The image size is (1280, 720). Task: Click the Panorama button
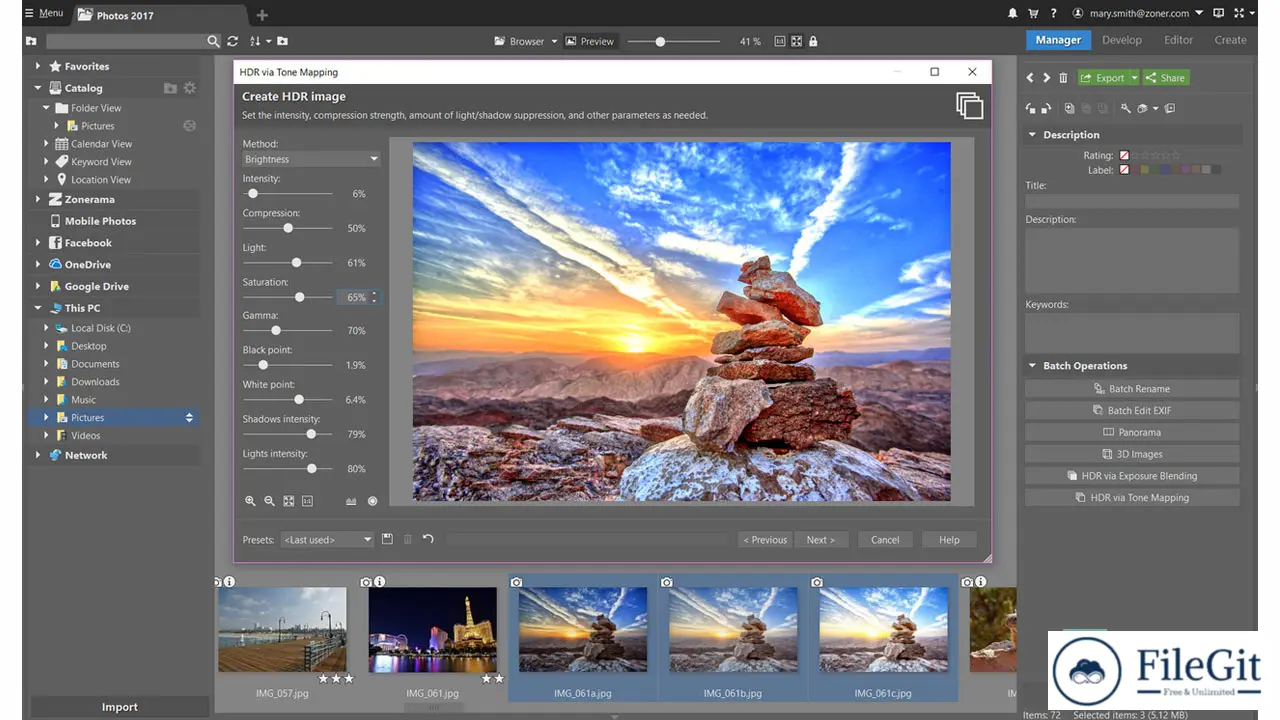point(1132,432)
